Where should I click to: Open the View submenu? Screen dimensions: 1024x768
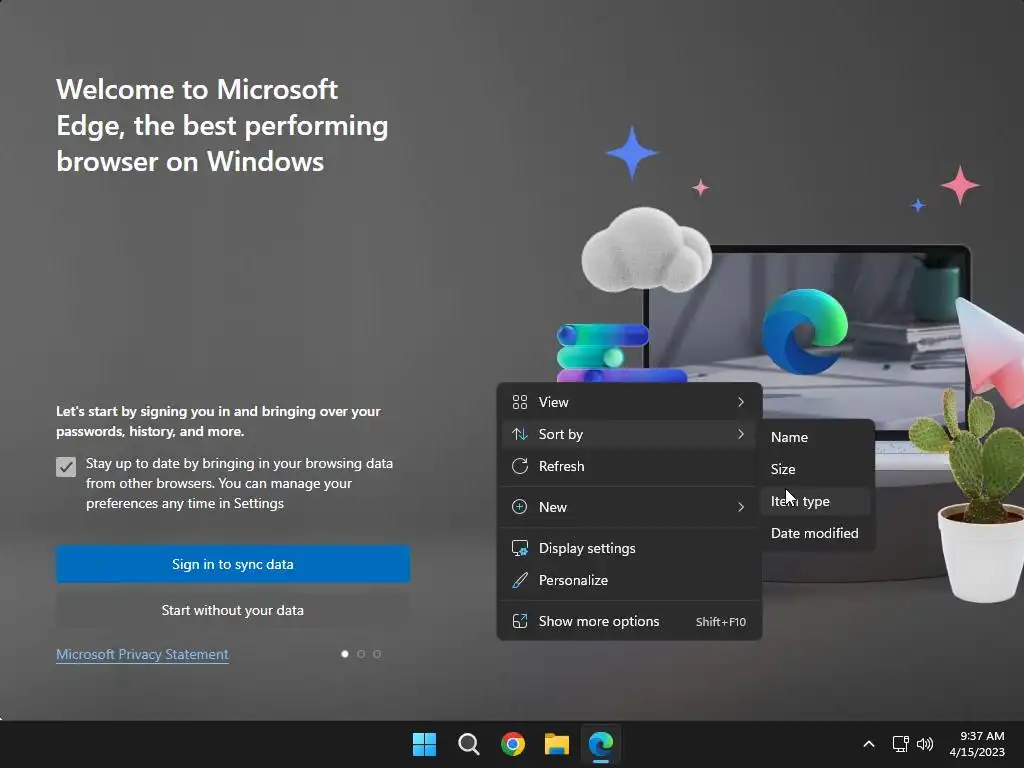630,402
